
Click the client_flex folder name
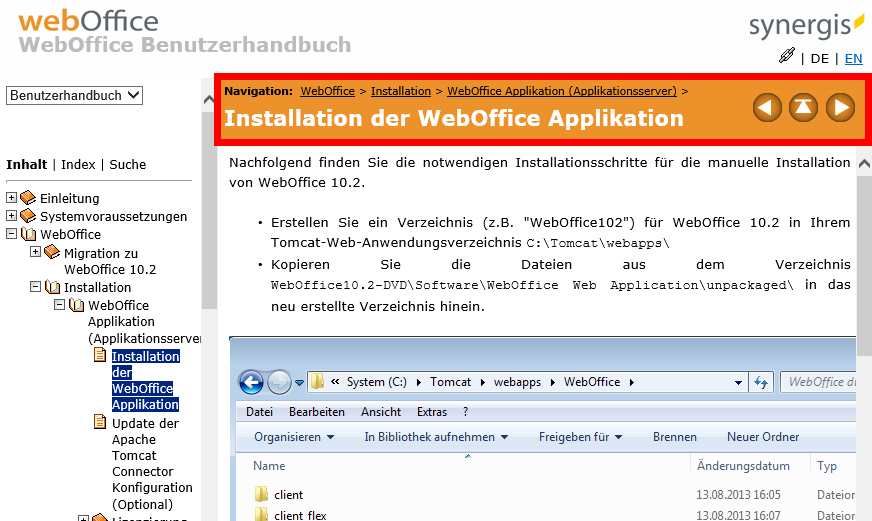coord(300,515)
